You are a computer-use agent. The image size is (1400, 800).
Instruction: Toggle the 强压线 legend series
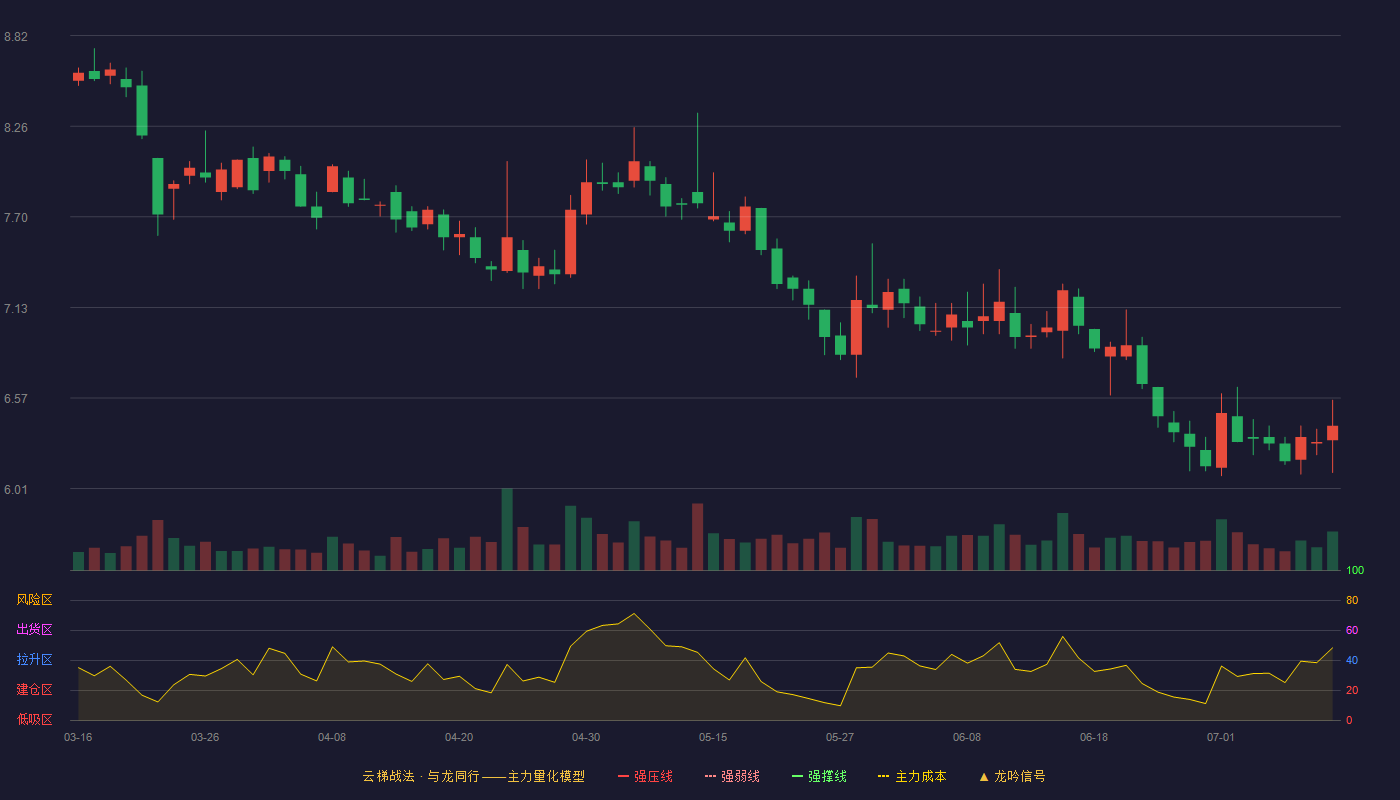(645, 776)
